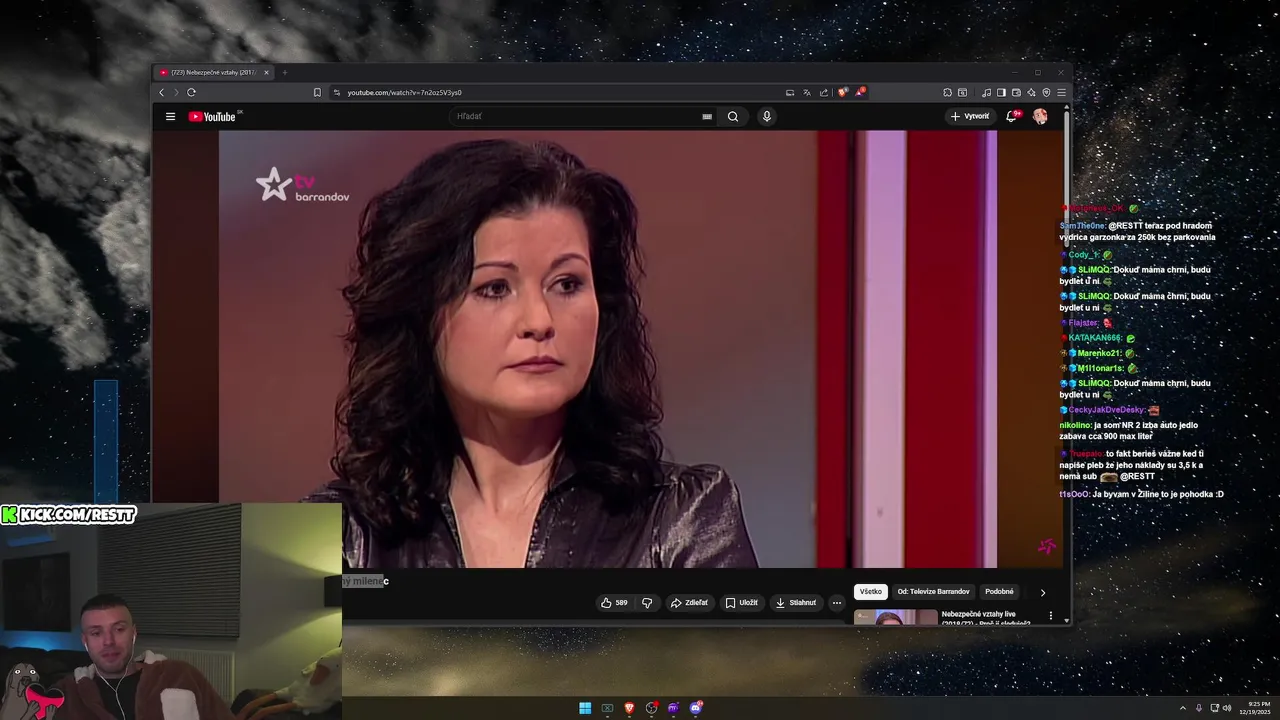The width and height of the screenshot is (1280, 720).
Task: Click the YouTube search magnifier button
Action: 733,116
